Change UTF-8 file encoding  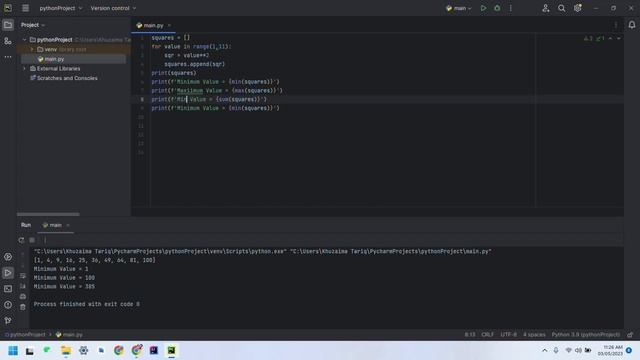click(509, 335)
